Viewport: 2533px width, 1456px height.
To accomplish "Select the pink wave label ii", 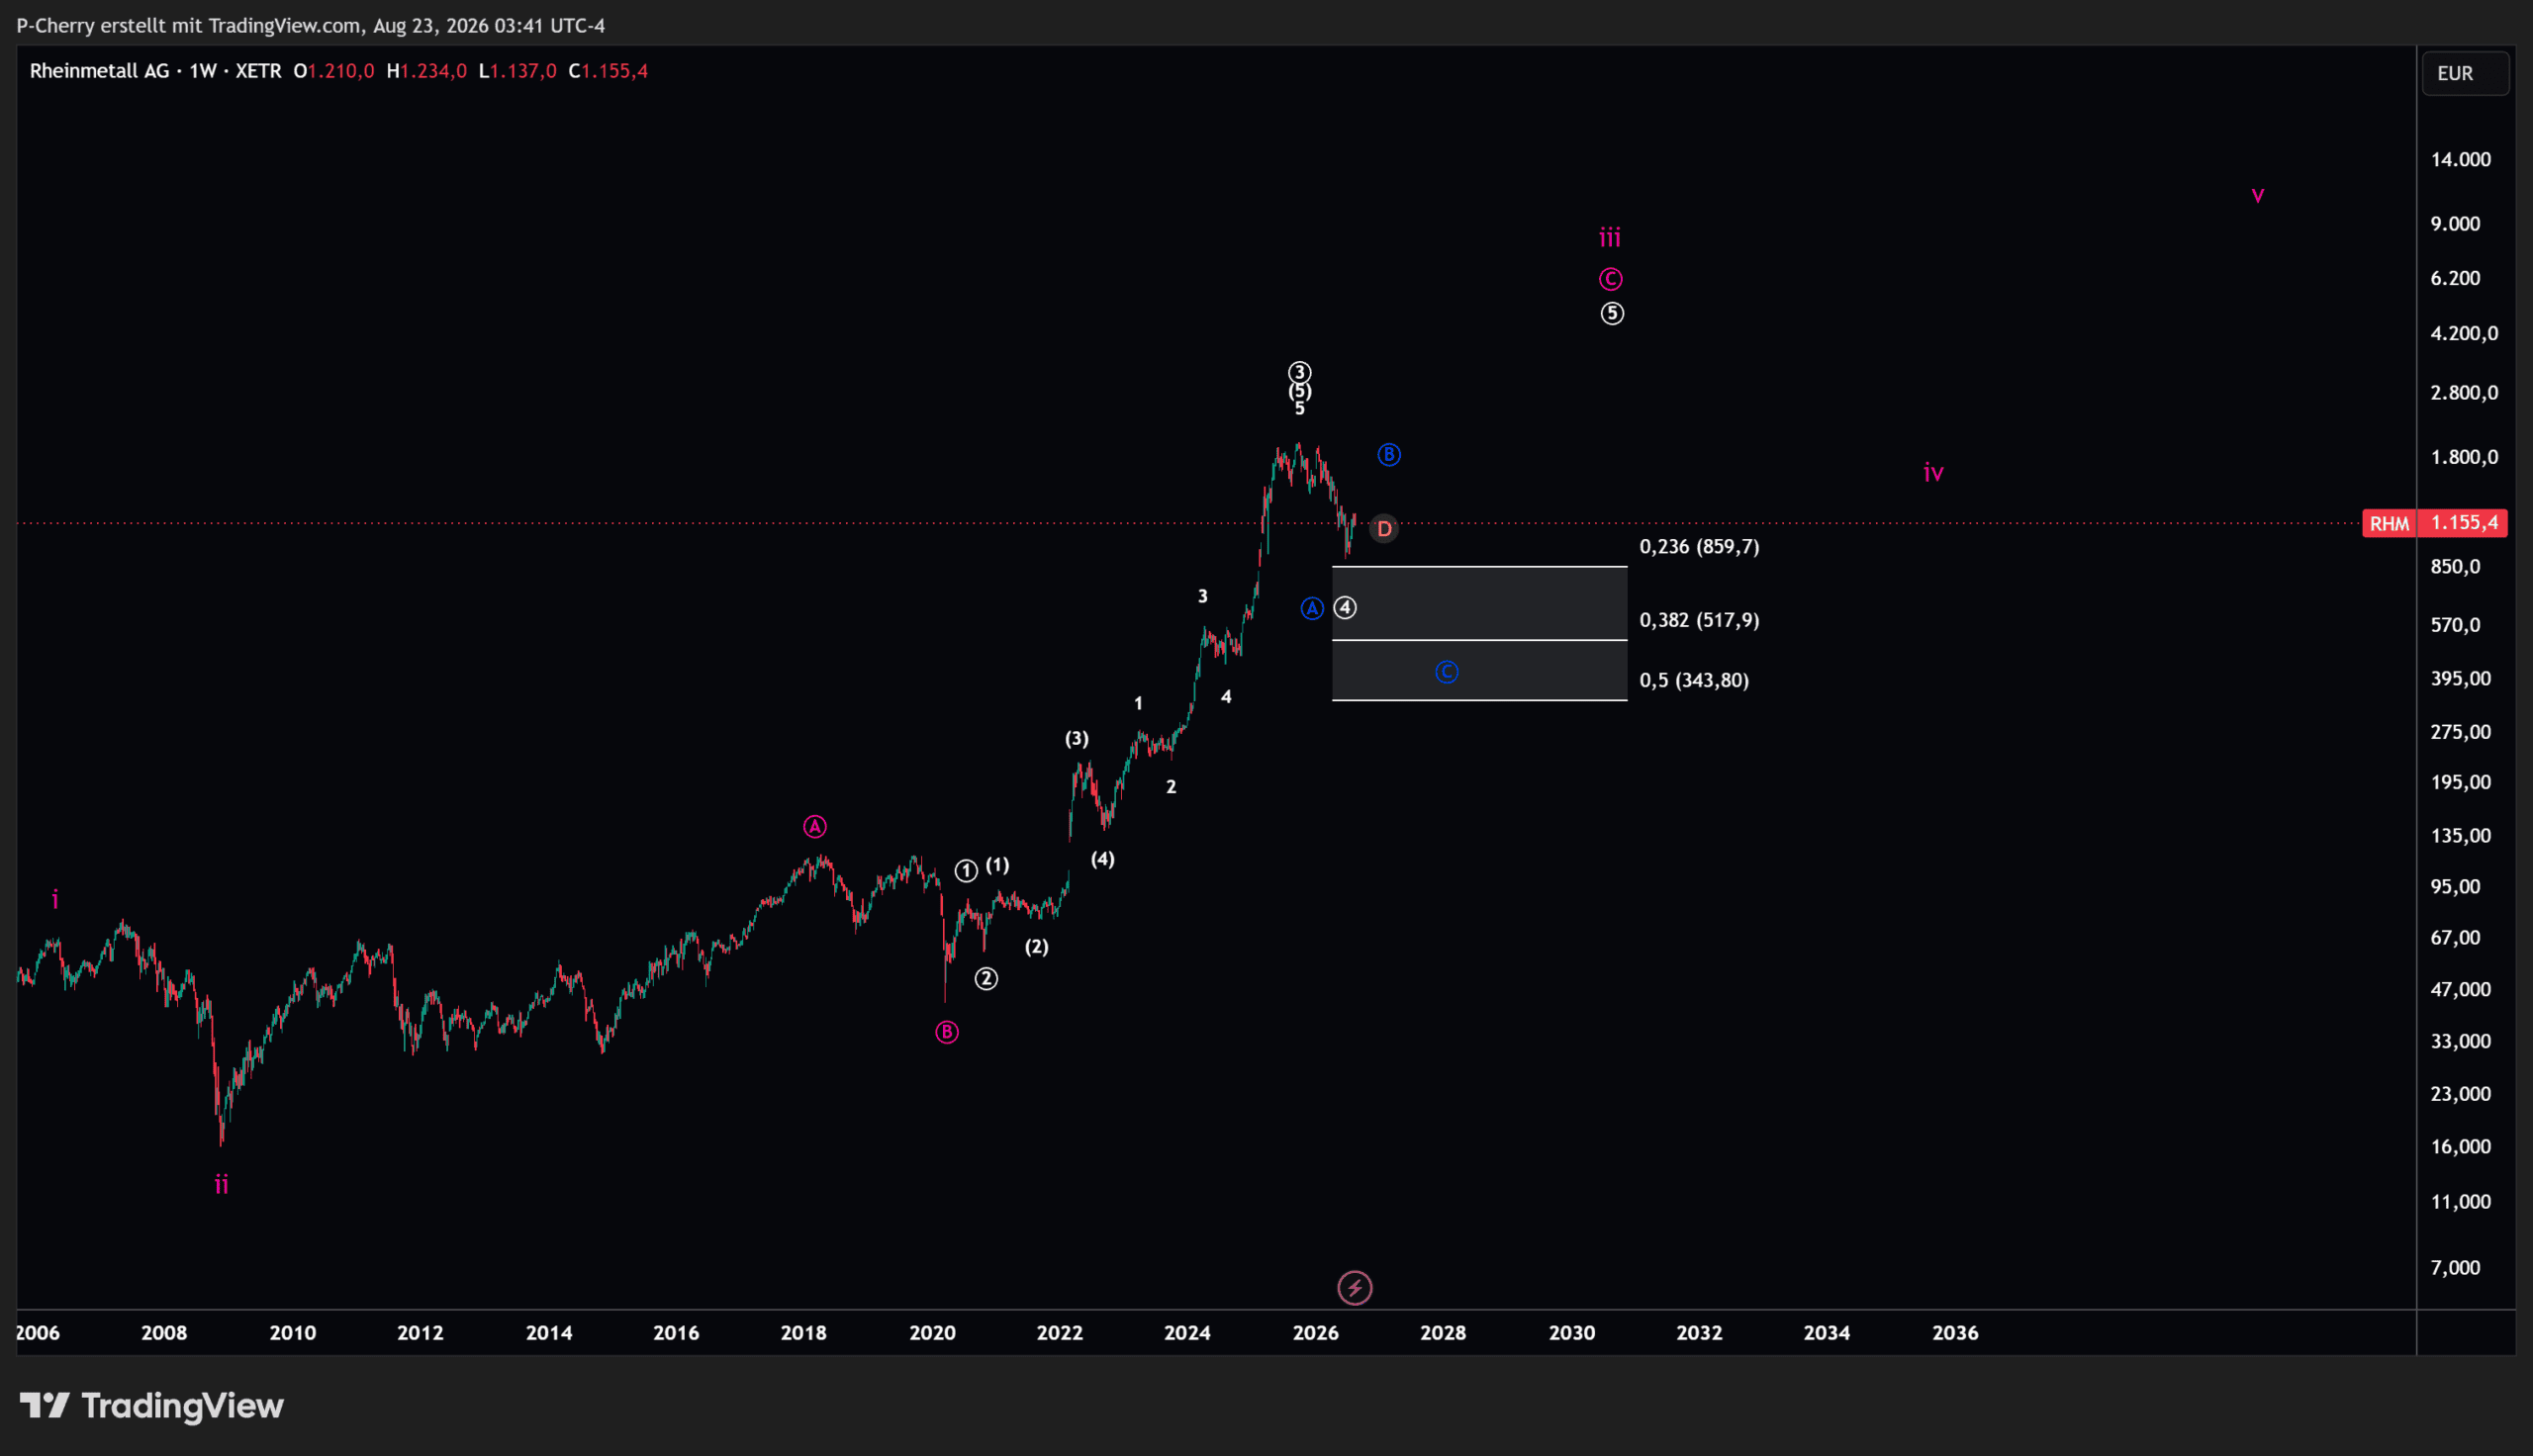I will (x=222, y=1185).
